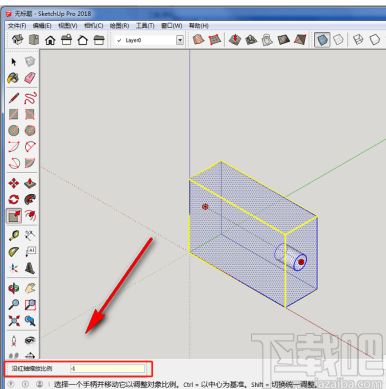This screenshot has width=386, height=389.
Task: Switch to Right view
Action: point(67,40)
